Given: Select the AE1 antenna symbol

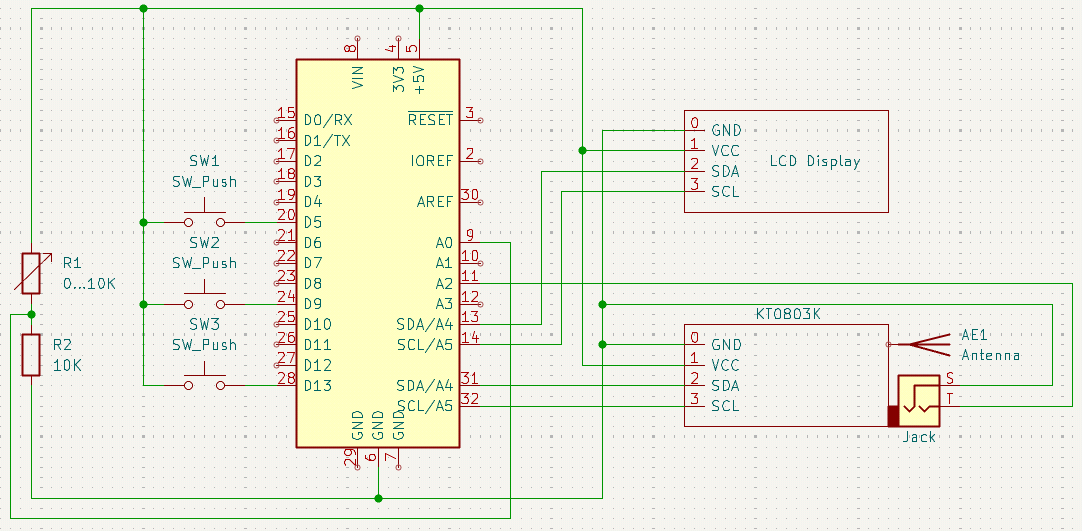Looking at the screenshot, I should (921, 344).
